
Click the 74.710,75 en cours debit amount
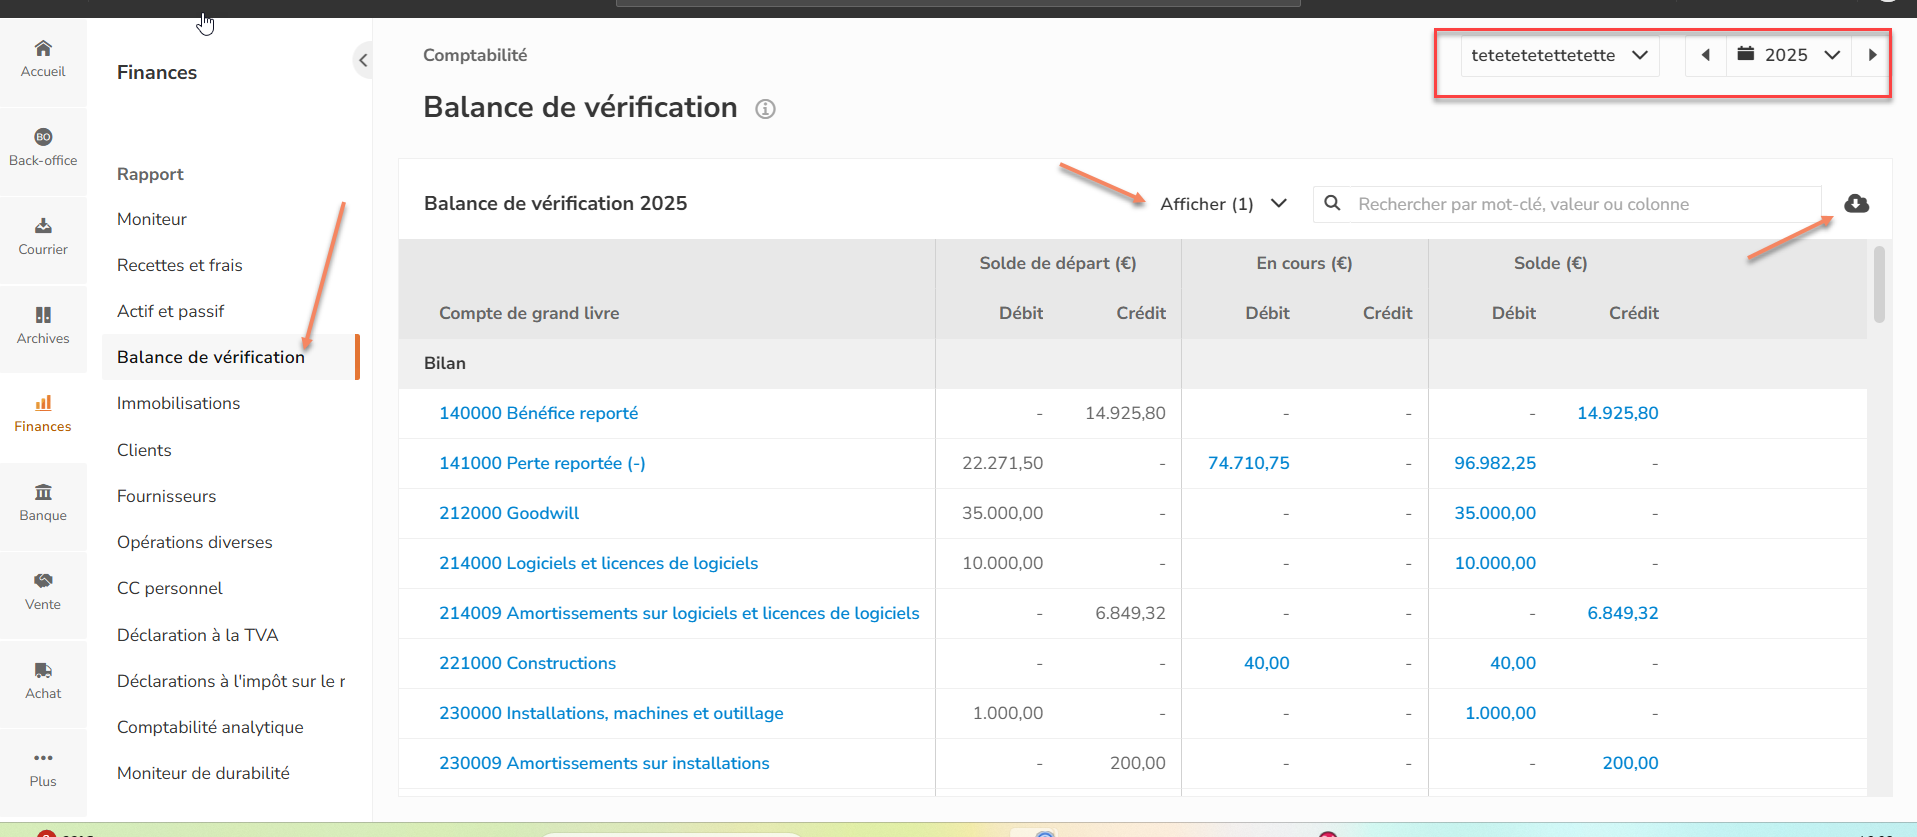tap(1249, 463)
